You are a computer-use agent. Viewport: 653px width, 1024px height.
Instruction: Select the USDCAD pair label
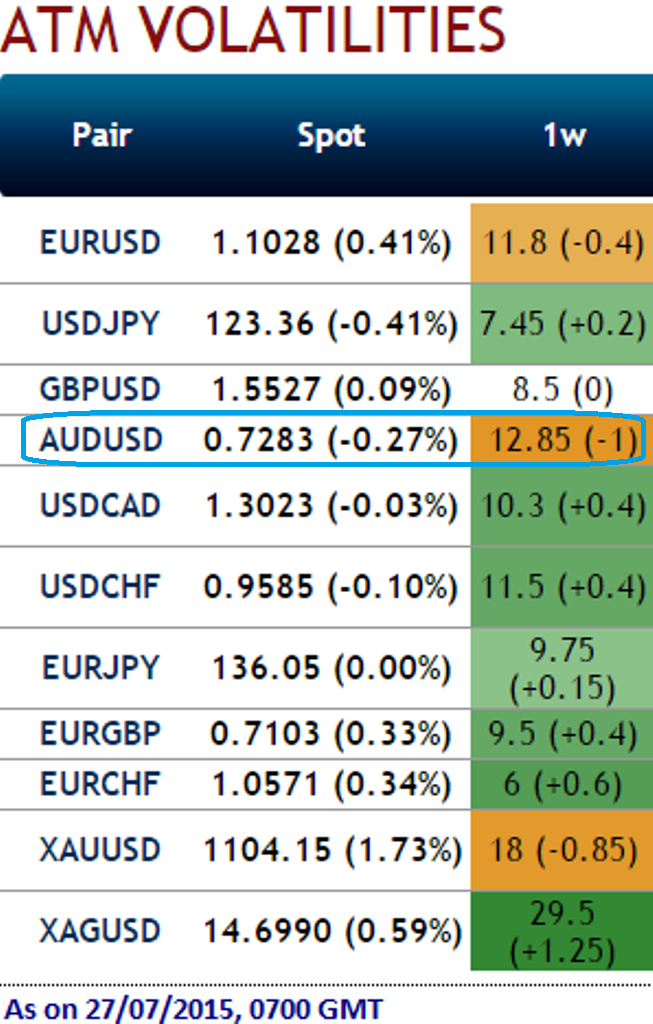100,506
